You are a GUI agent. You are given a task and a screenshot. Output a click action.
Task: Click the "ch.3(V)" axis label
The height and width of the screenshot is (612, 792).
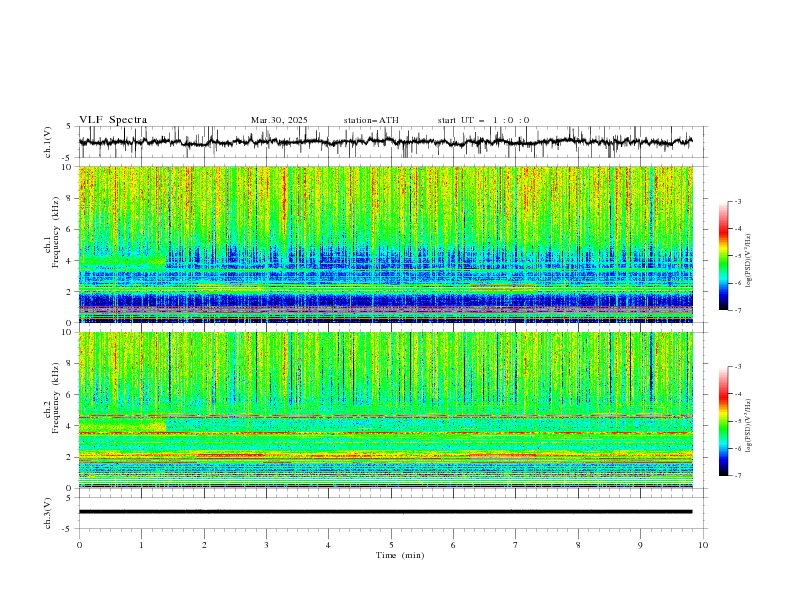(x=48, y=513)
